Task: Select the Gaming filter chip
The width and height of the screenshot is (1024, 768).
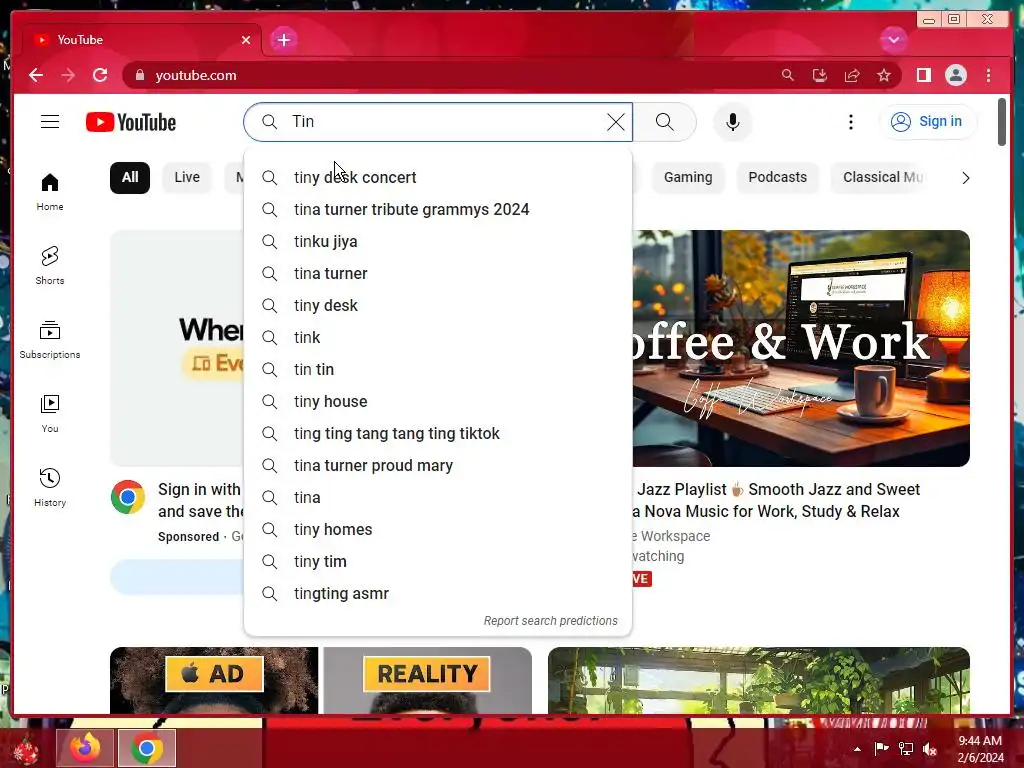Action: click(x=688, y=177)
